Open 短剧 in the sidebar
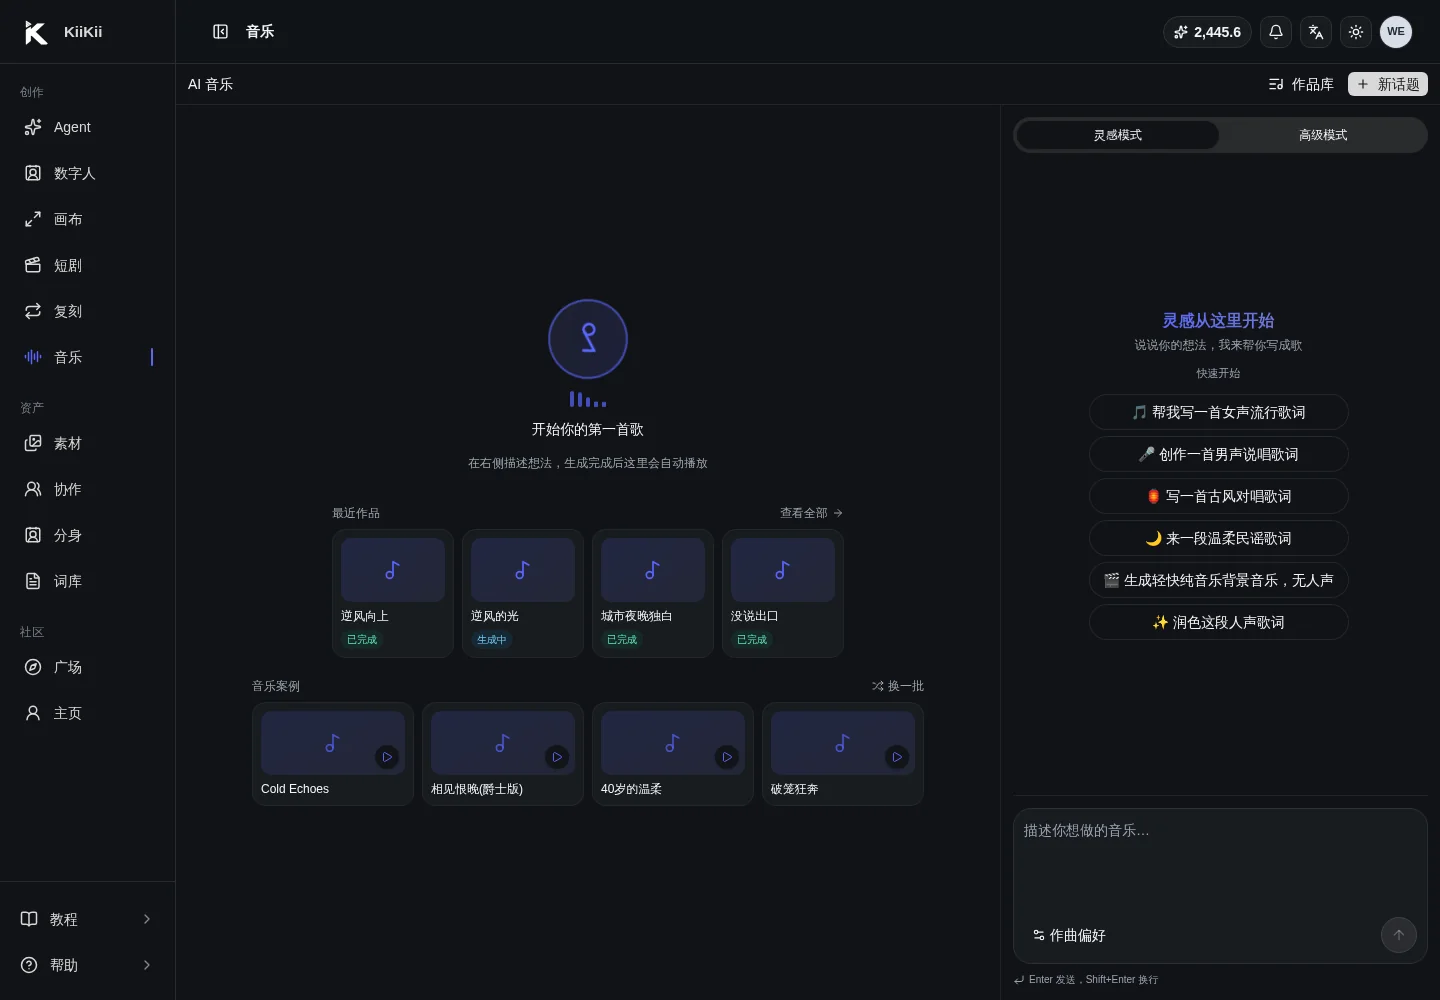This screenshot has width=1440, height=1000. 88,265
